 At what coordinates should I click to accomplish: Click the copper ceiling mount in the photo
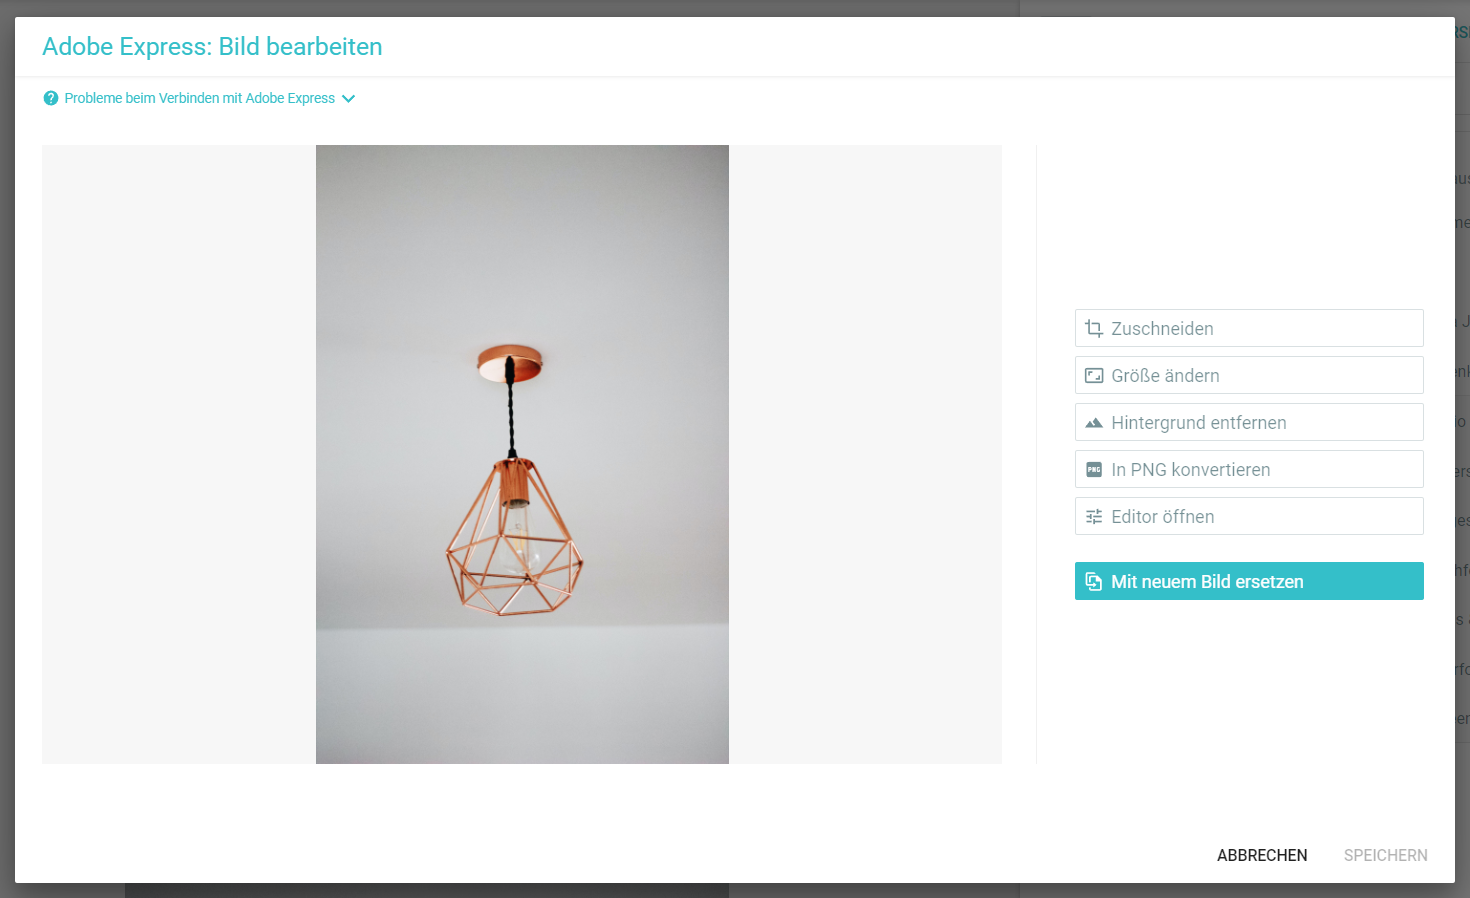509,363
